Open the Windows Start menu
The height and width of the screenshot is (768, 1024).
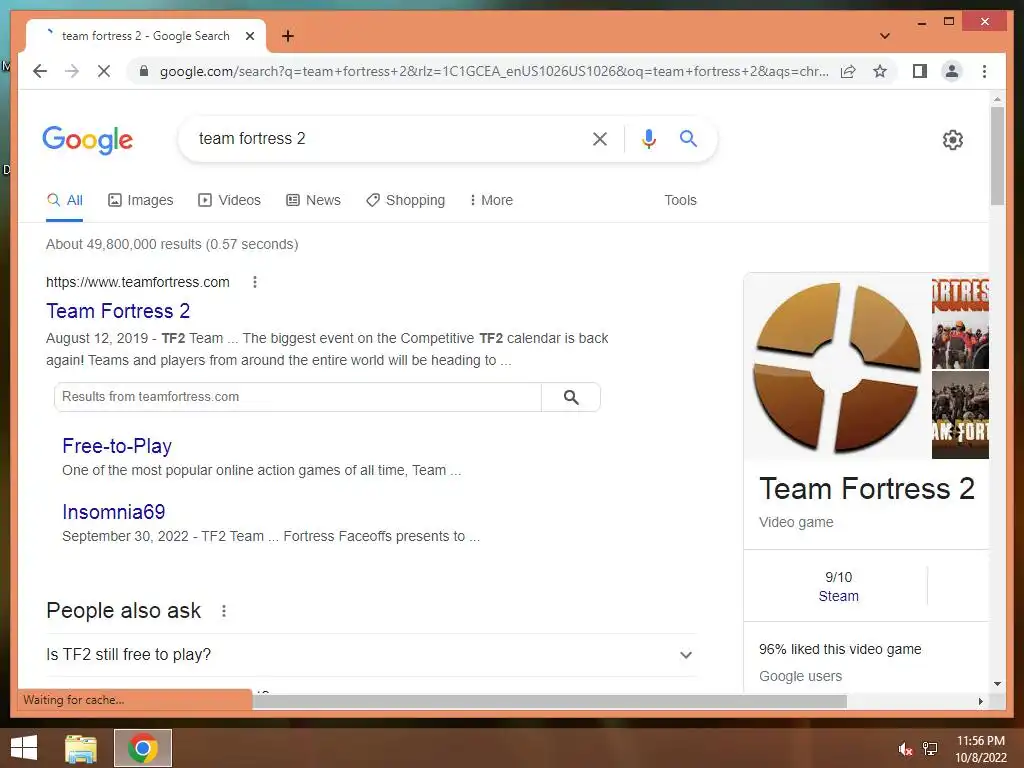(24, 748)
